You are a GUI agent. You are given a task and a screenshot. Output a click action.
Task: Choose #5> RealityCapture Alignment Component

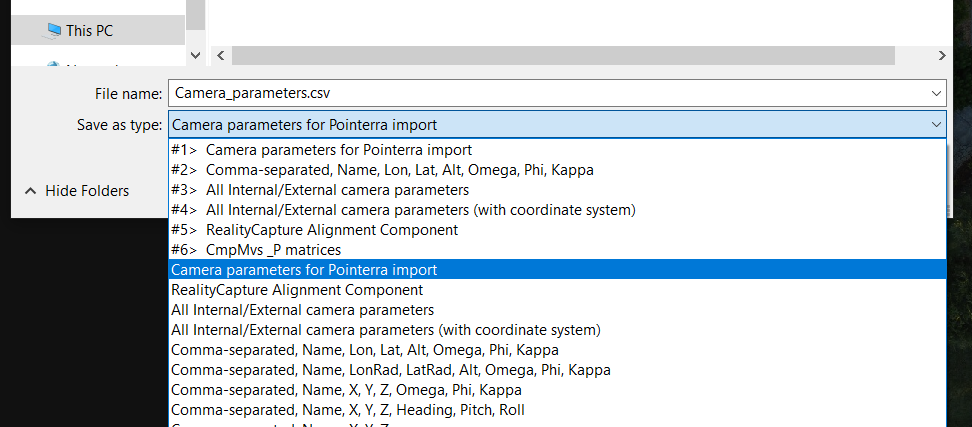[x=557, y=230]
